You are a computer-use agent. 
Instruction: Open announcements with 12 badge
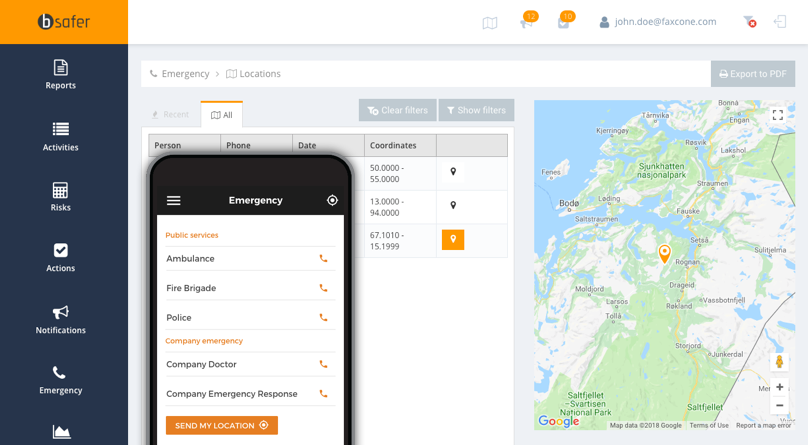click(526, 22)
